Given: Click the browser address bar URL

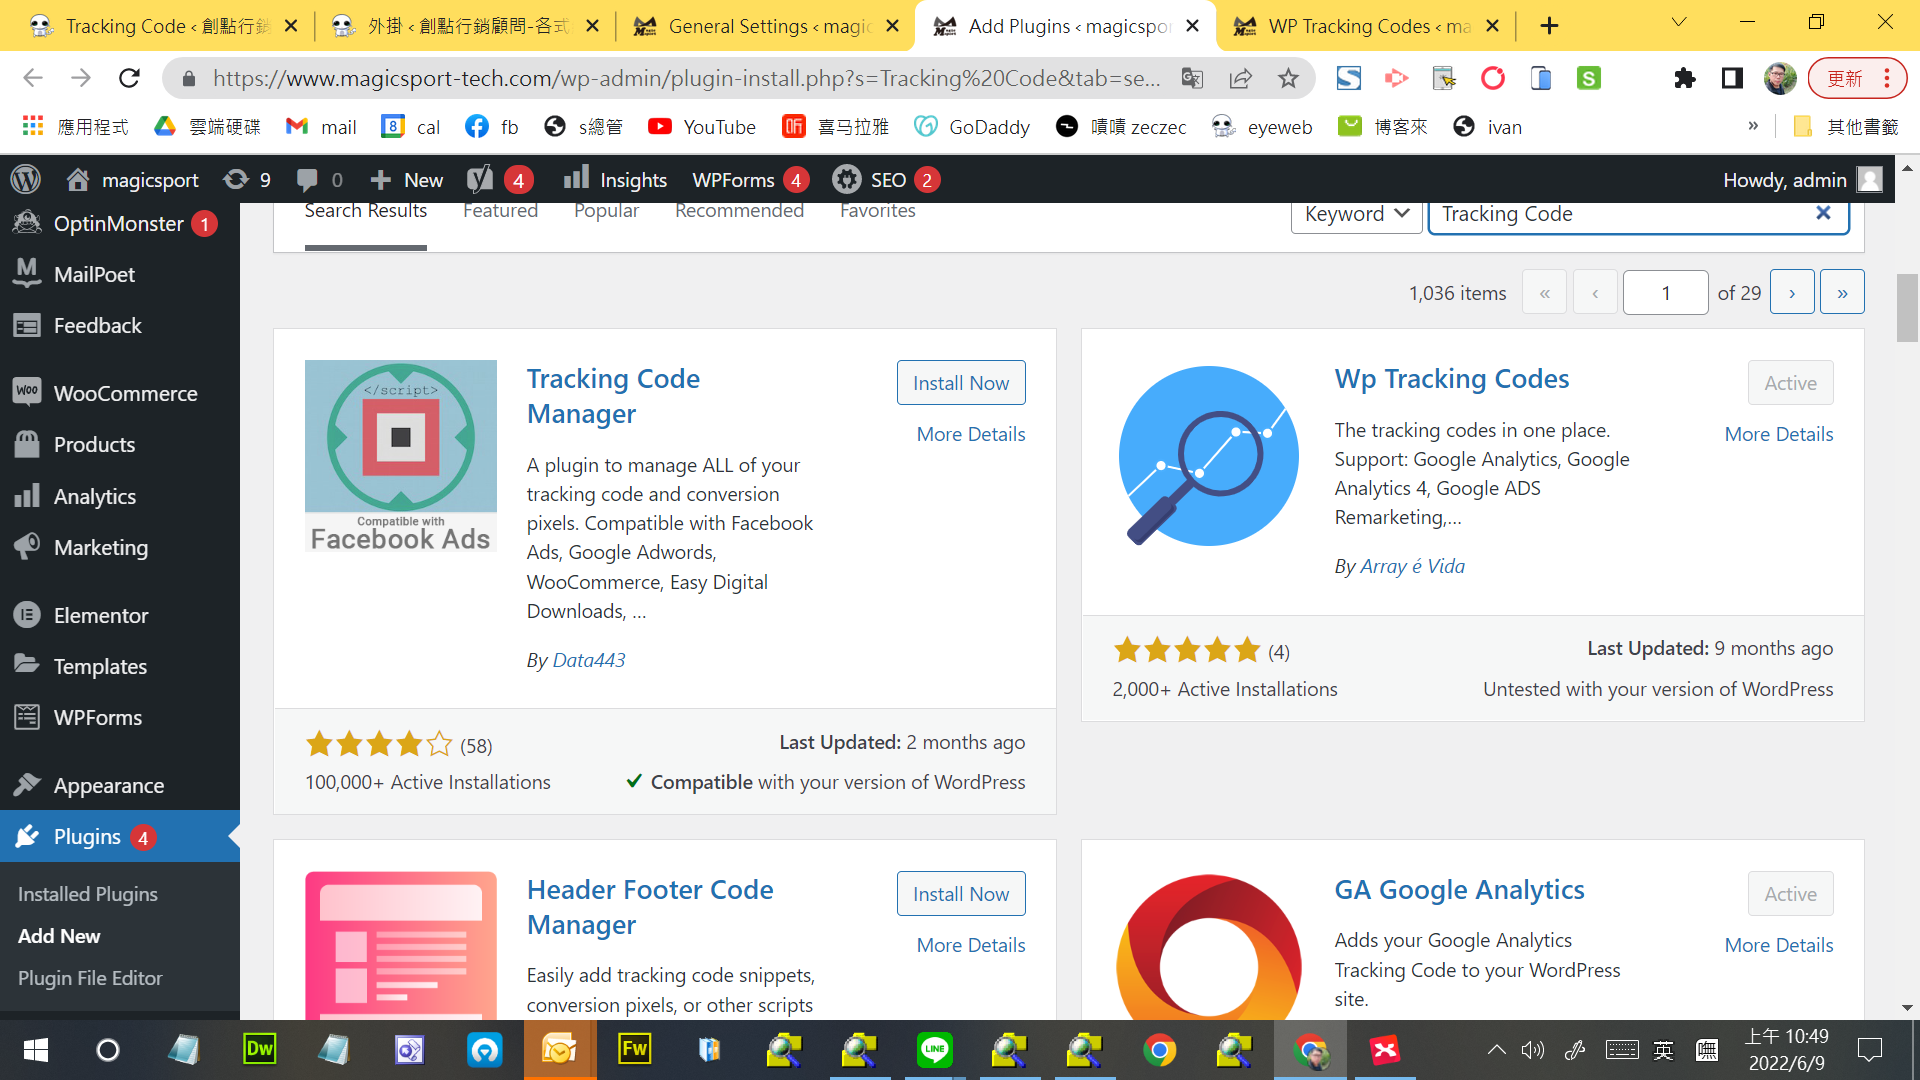Looking at the screenshot, I should (x=686, y=78).
